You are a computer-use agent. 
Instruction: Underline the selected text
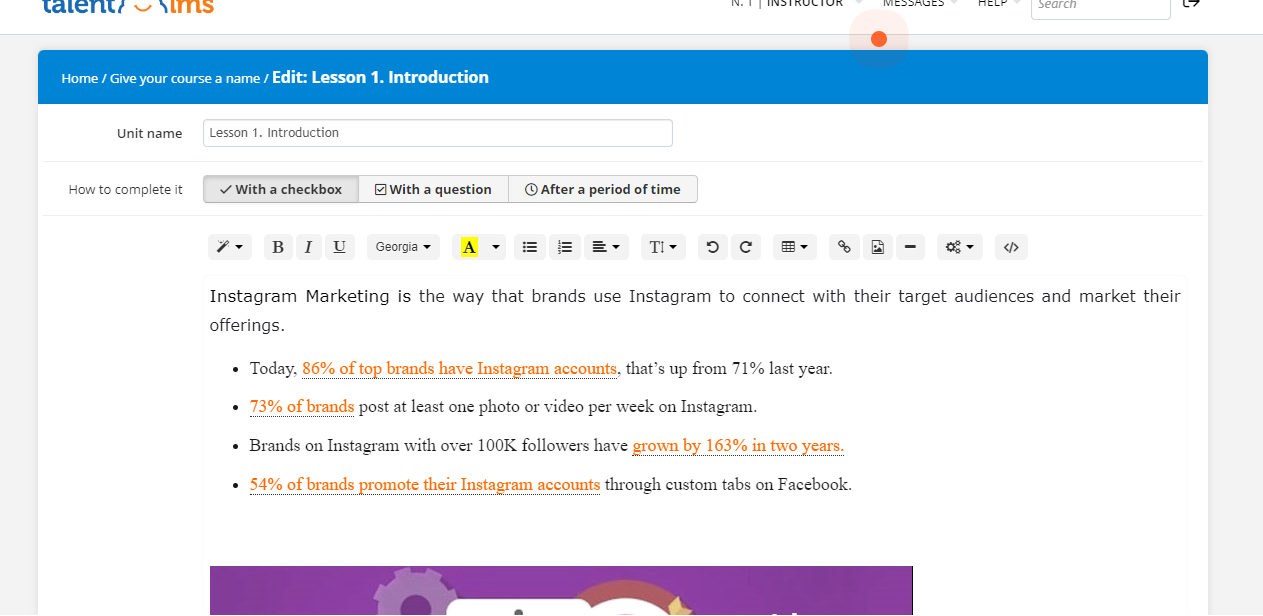(x=340, y=247)
